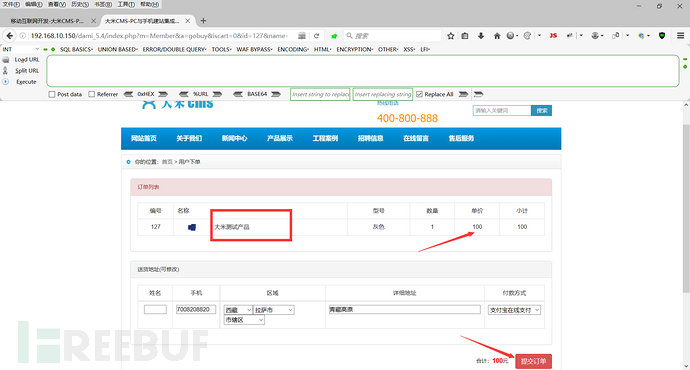Base64-decode with the arrow left of BASE64
The image size is (690, 370).
pyautogui.click(x=238, y=94)
